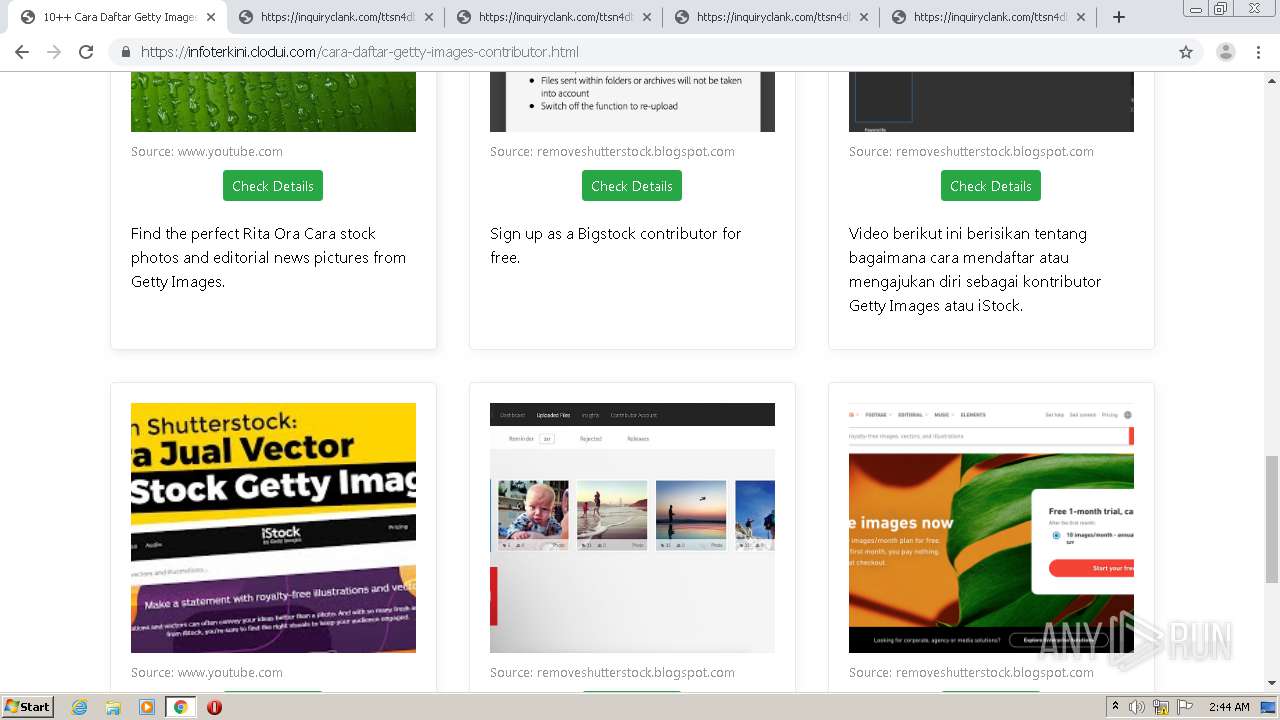Close the Cara Daftar Getty Images tab
Viewport: 1280px width, 720px height.
211,17
